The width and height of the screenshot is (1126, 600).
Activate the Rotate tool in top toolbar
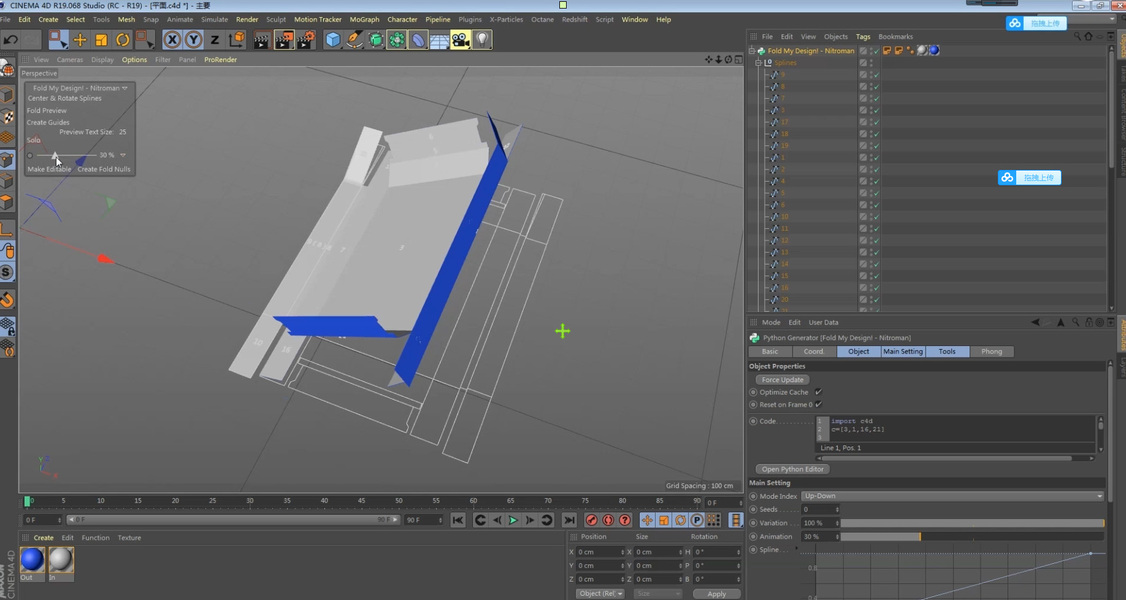click(123, 40)
